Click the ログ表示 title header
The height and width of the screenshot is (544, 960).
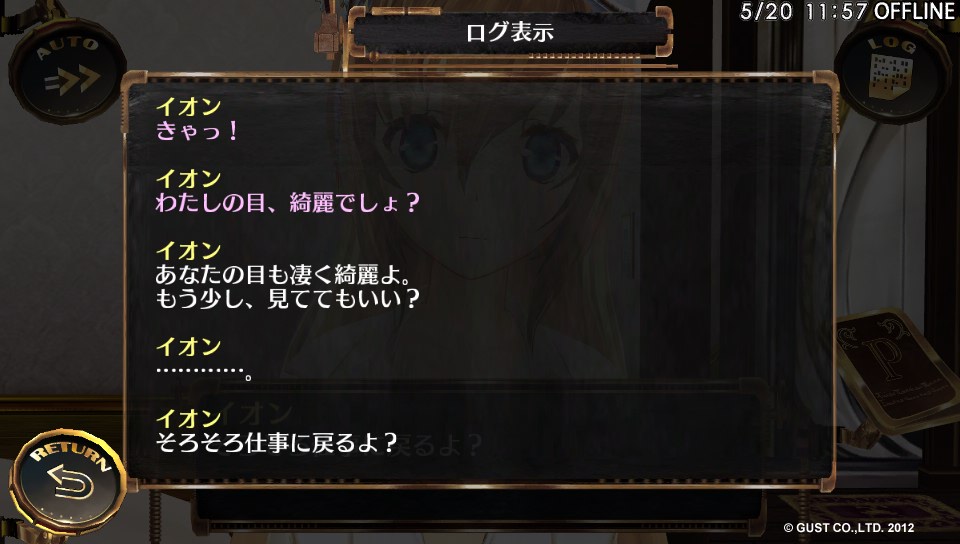pyautogui.click(x=510, y=32)
